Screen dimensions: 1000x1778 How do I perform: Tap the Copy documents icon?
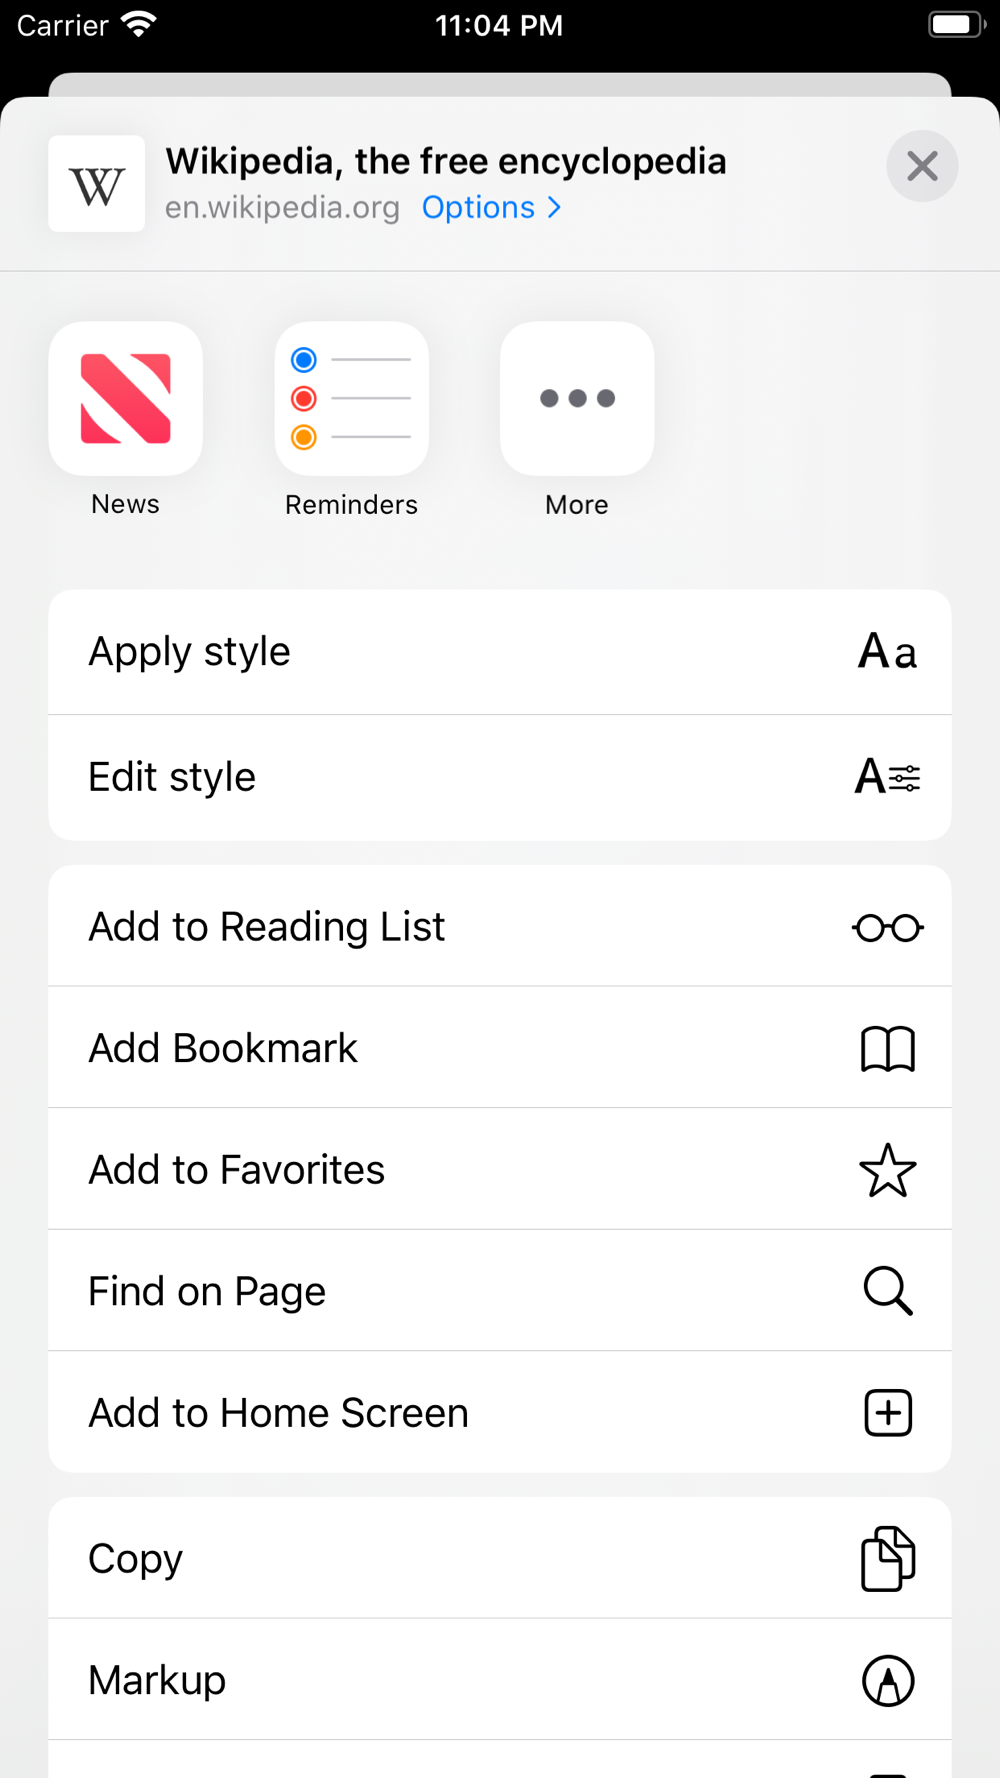pos(888,1559)
